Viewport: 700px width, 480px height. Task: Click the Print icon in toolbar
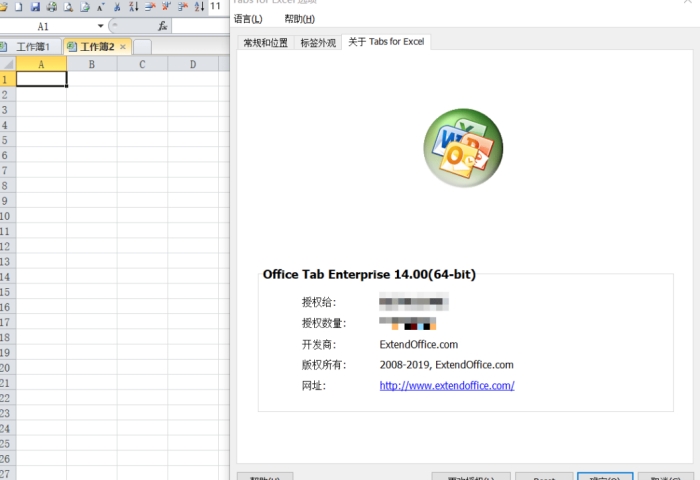[x=51, y=6]
